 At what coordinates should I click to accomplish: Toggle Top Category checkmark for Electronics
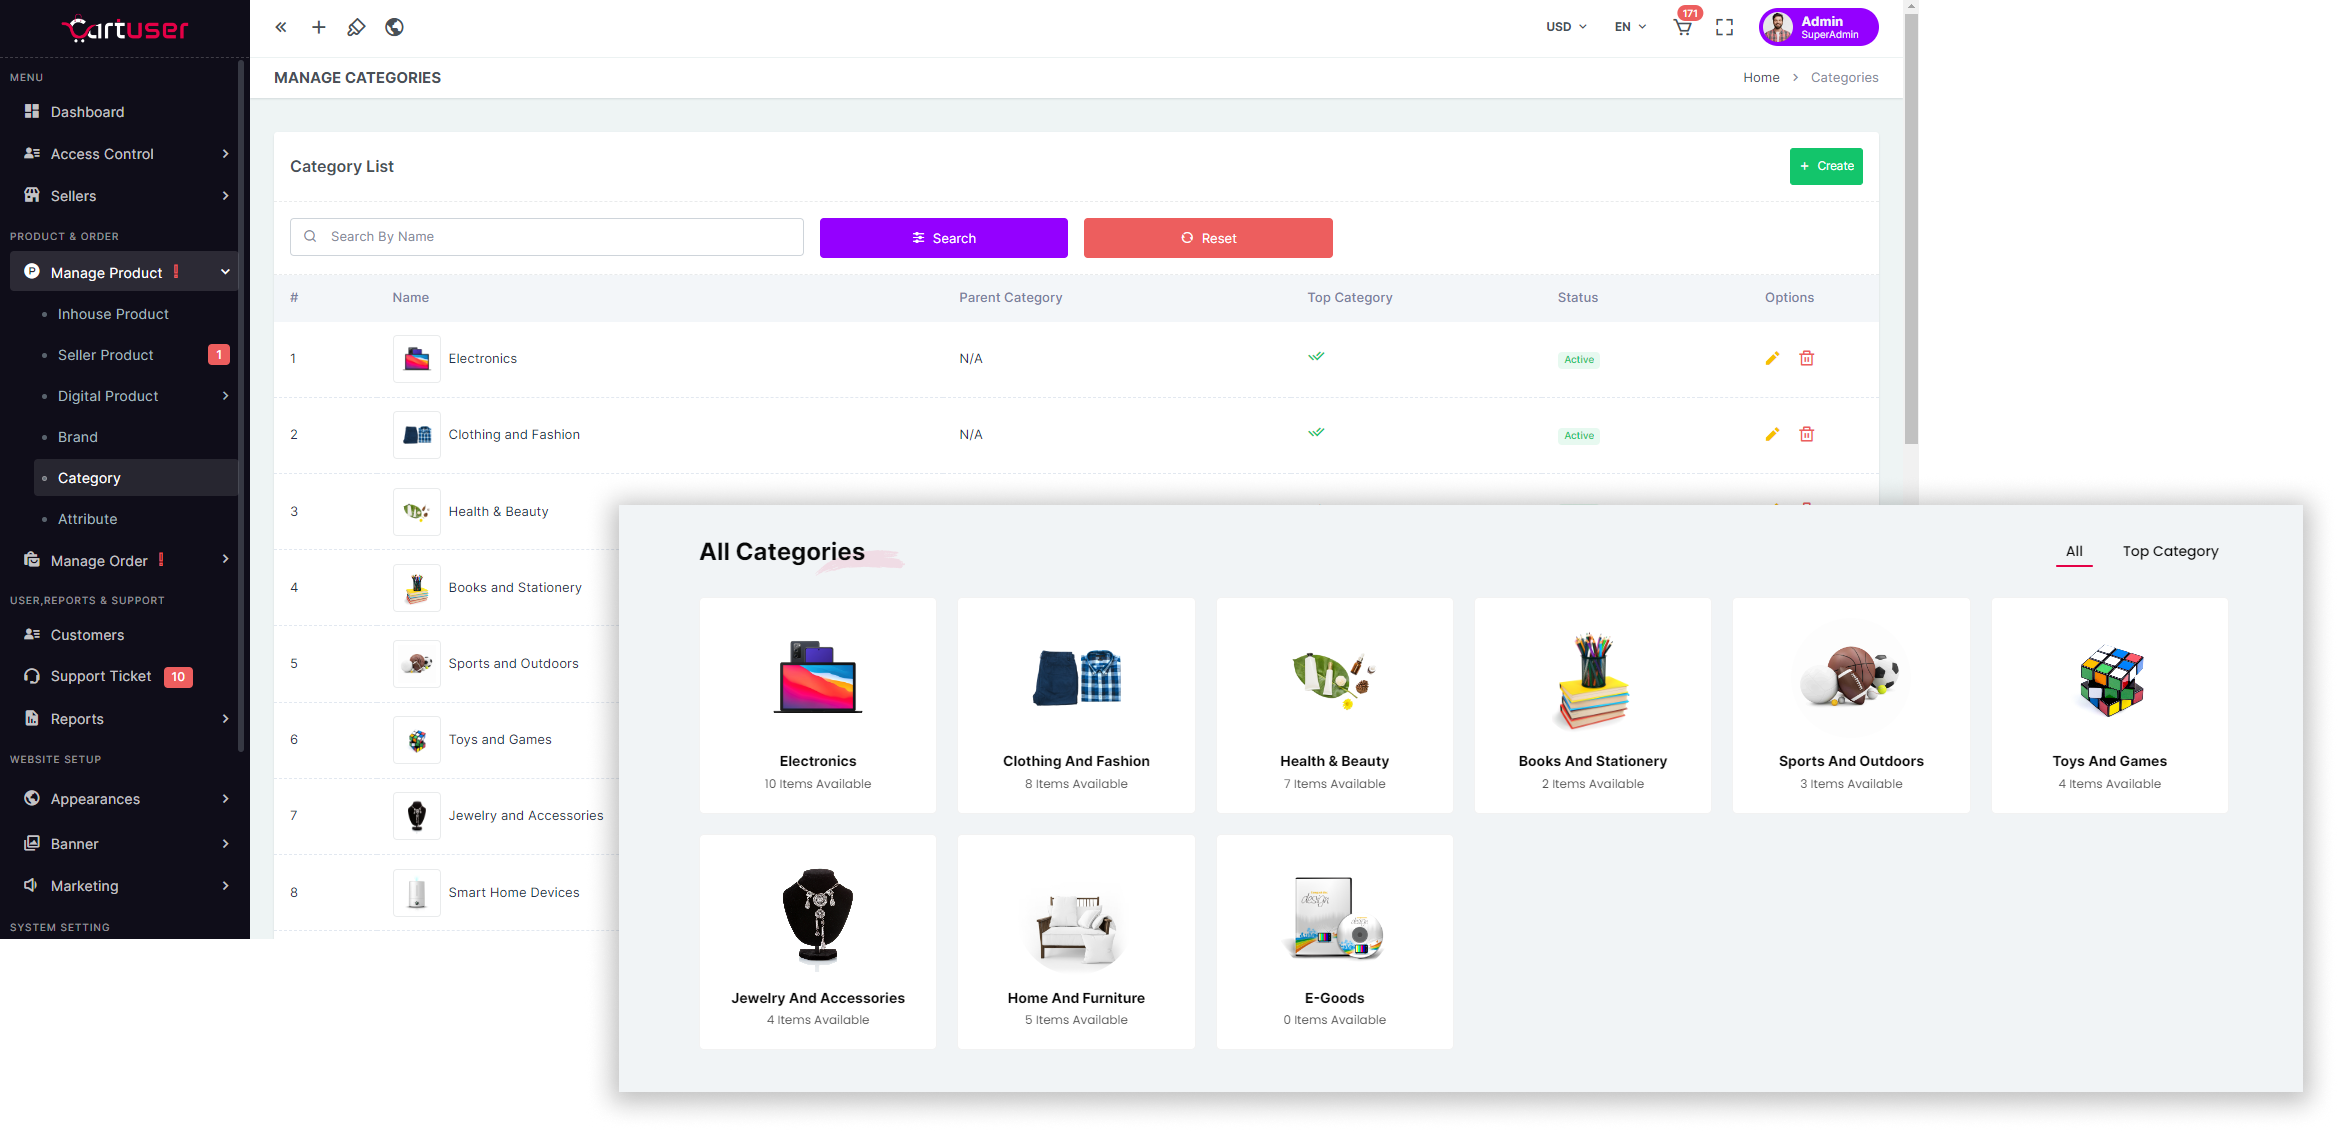[1316, 356]
